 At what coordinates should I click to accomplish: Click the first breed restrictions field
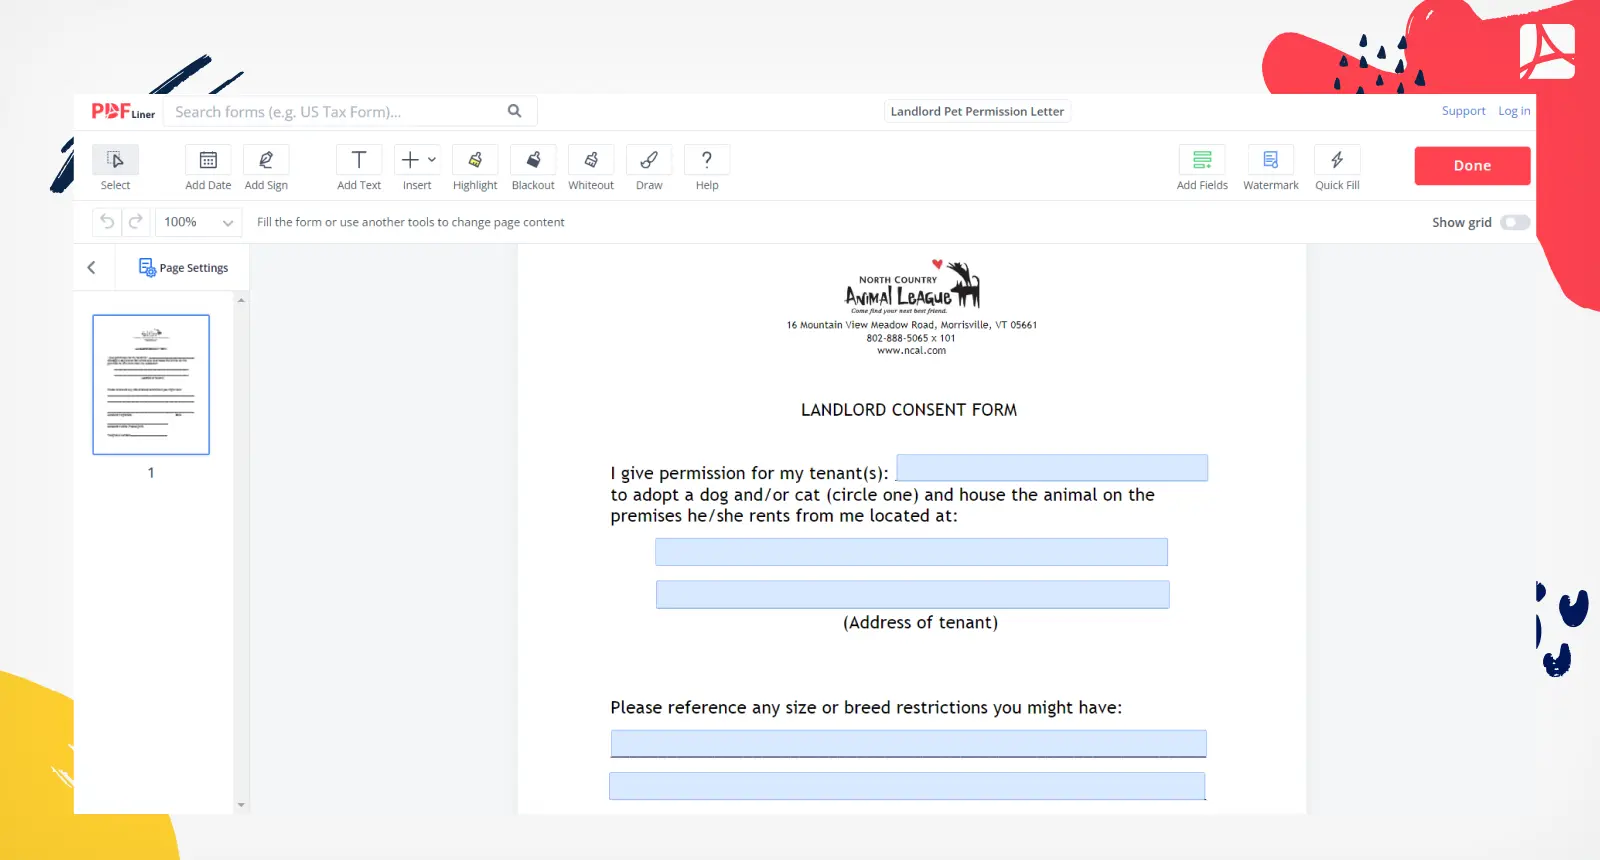pyautogui.click(x=908, y=744)
